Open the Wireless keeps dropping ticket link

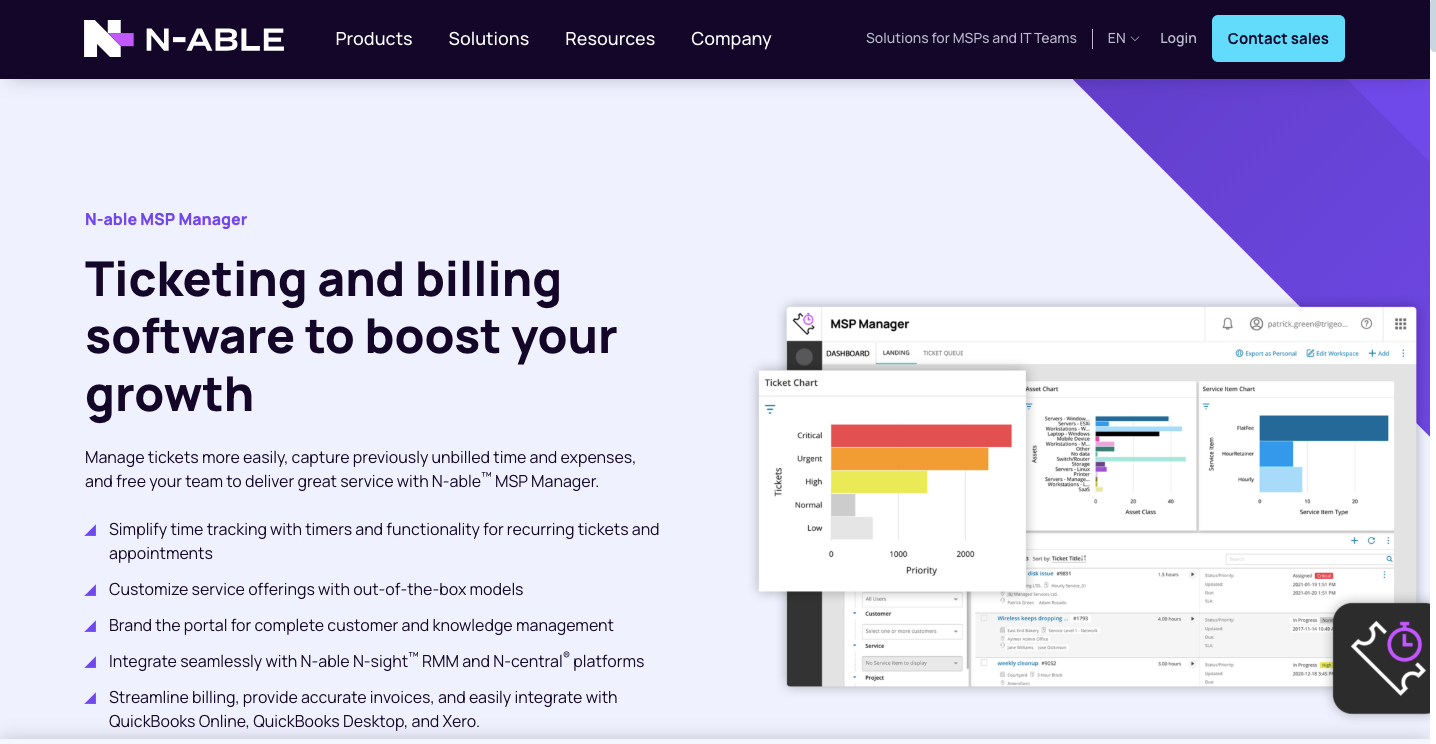1033,618
